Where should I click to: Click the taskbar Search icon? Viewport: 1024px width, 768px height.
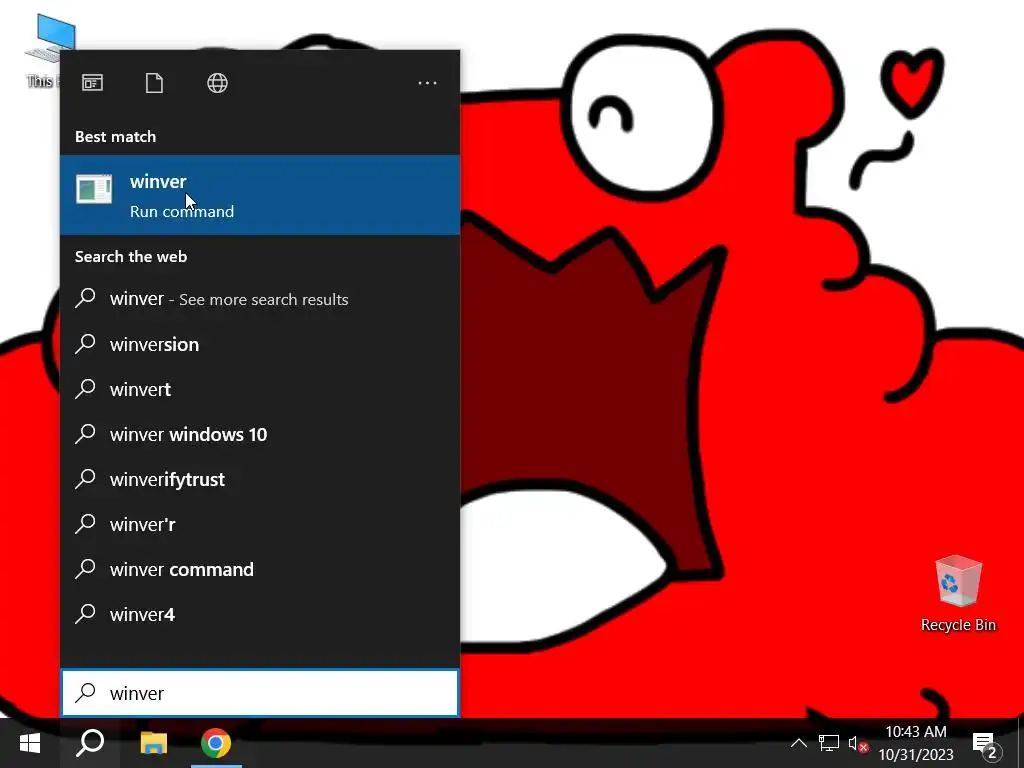90,743
